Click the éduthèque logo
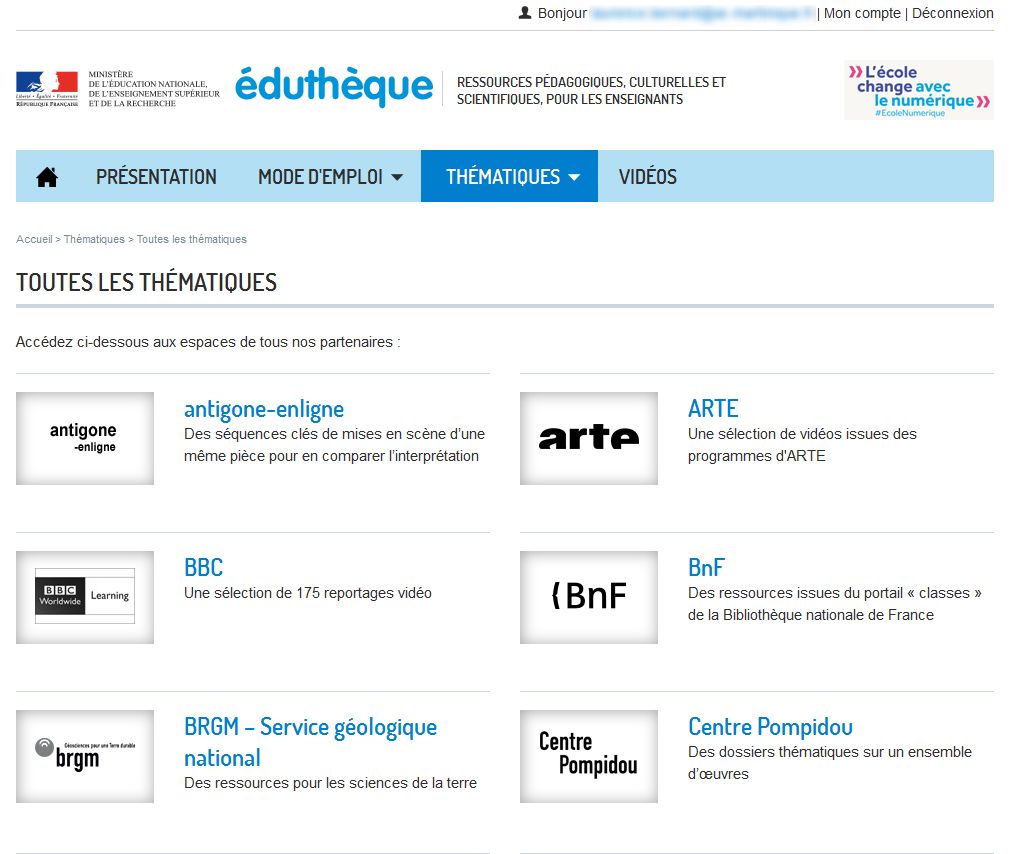The image size is (1025, 854). [x=334, y=87]
